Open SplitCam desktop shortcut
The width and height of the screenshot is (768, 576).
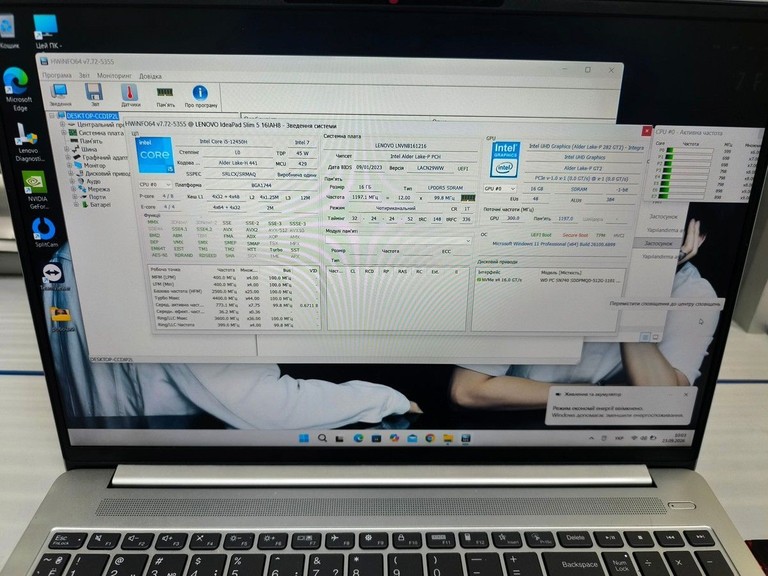(45, 232)
